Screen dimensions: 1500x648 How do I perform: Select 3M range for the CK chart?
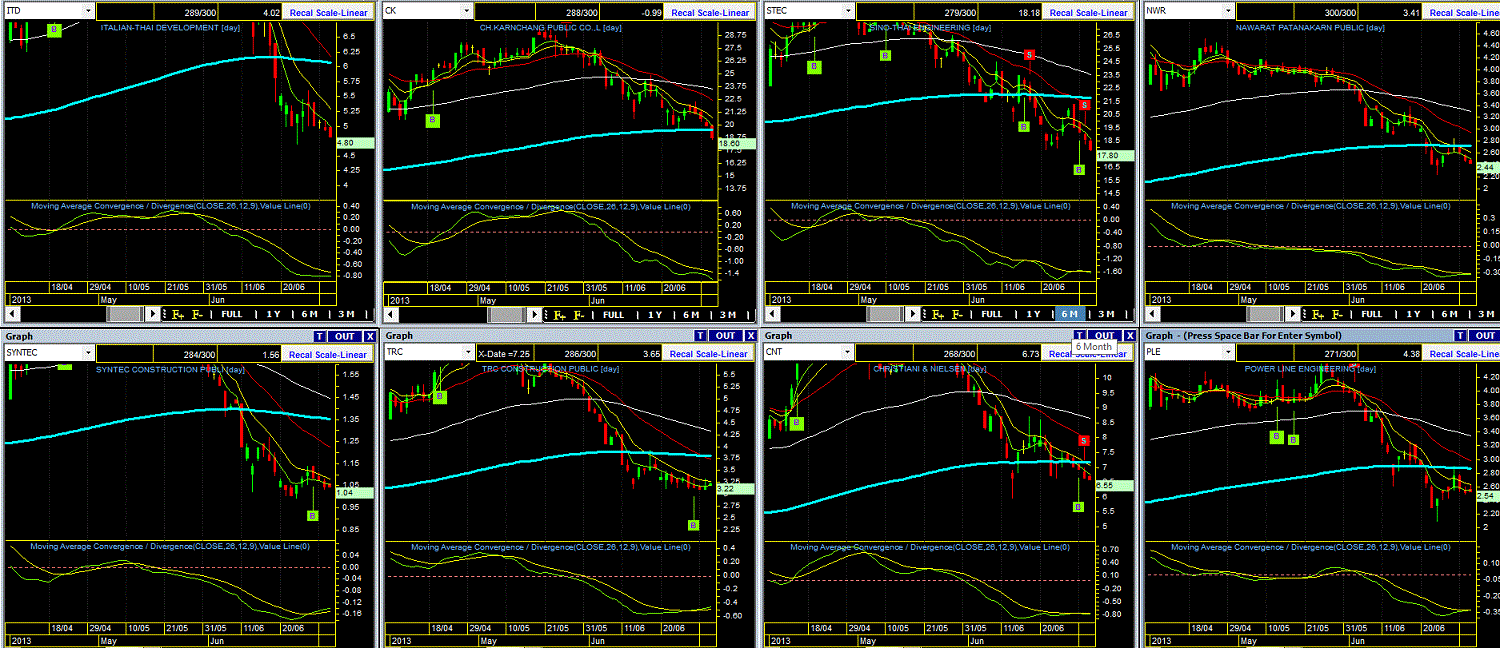click(728, 314)
